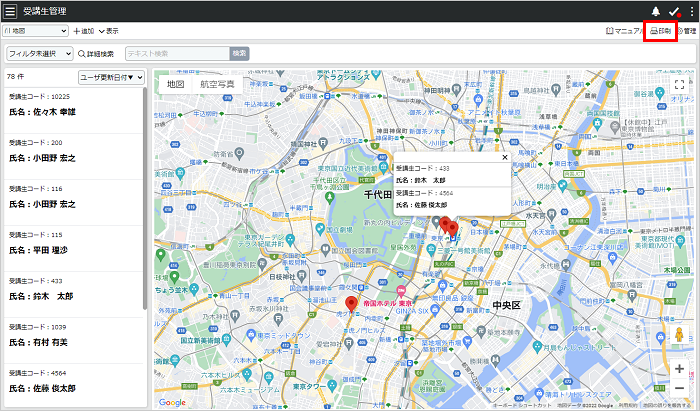This screenshot has width=700, height=411.
Task: Open the vertical three-dot menu
Action: tap(692, 11)
